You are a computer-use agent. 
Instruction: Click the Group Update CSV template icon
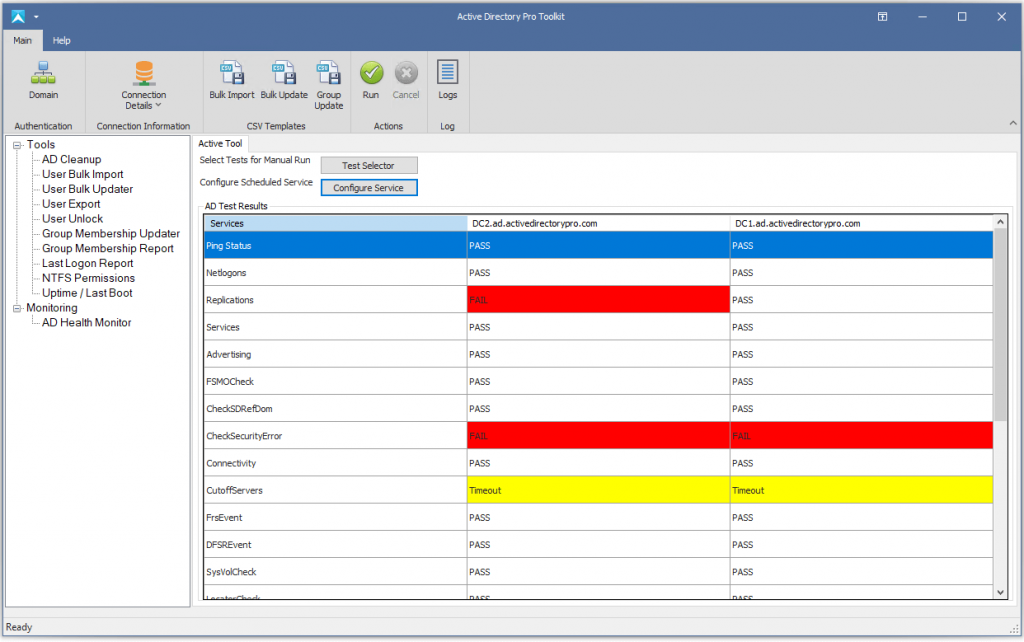pos(328,73)
